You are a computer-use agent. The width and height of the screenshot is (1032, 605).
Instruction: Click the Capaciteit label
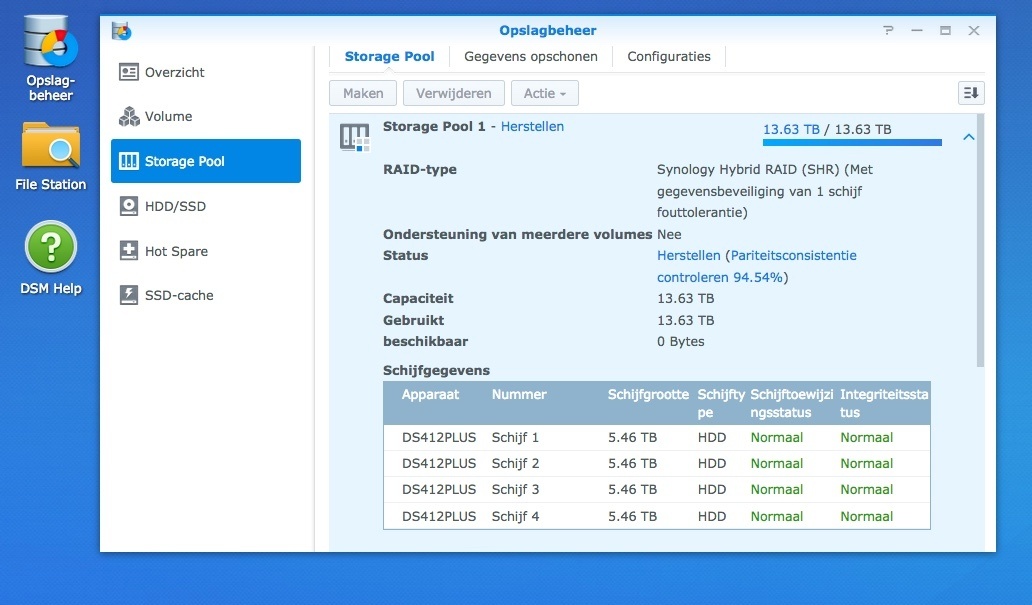pyautogui.click(x=418, y=298)
